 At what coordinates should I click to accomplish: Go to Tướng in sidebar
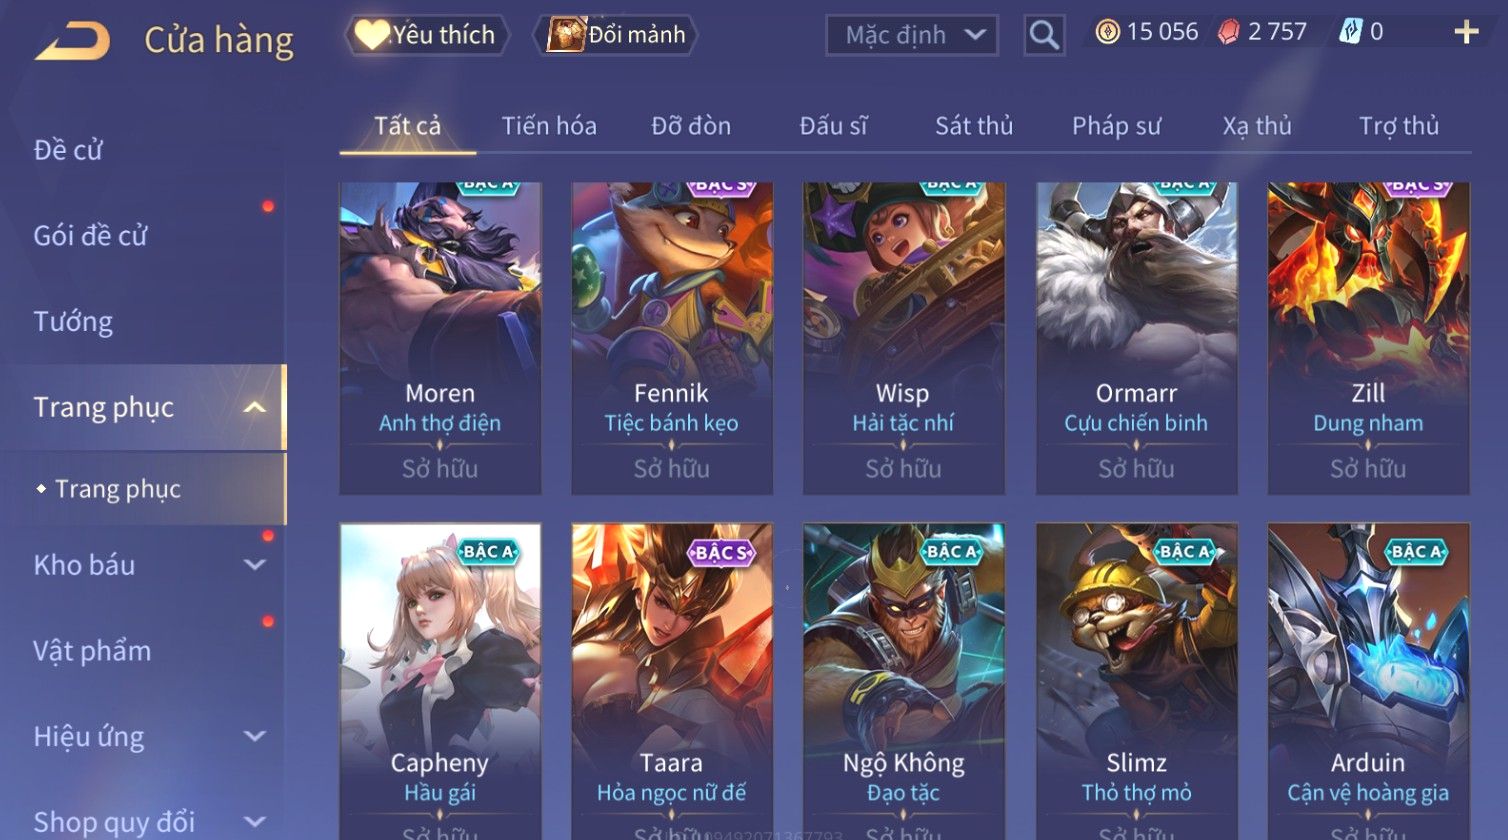point(73,322)
